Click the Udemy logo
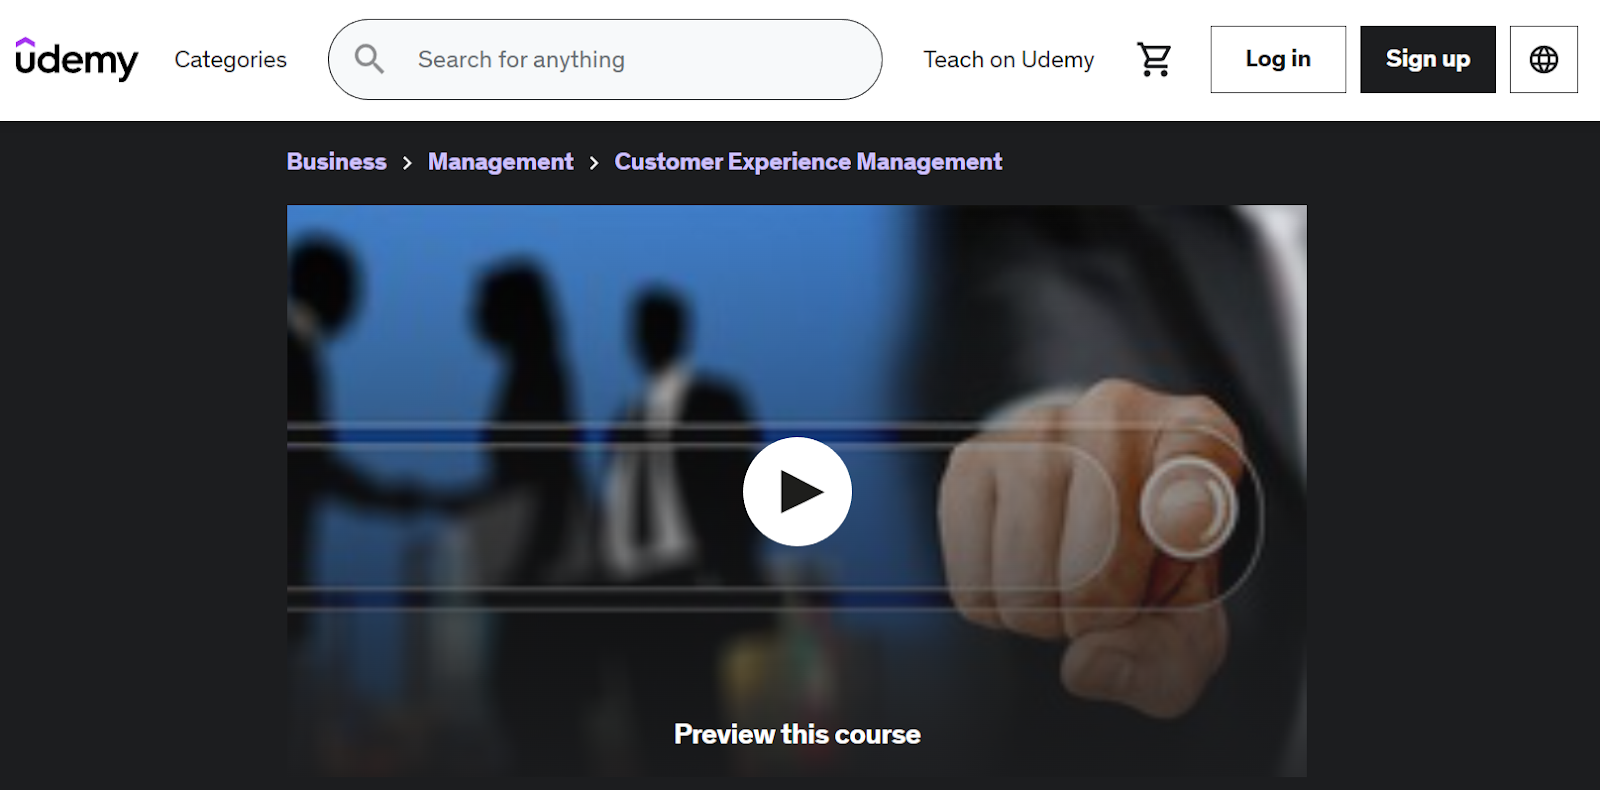The height and width of the screenshot is (790, 1600). click(x=77, y=60)
